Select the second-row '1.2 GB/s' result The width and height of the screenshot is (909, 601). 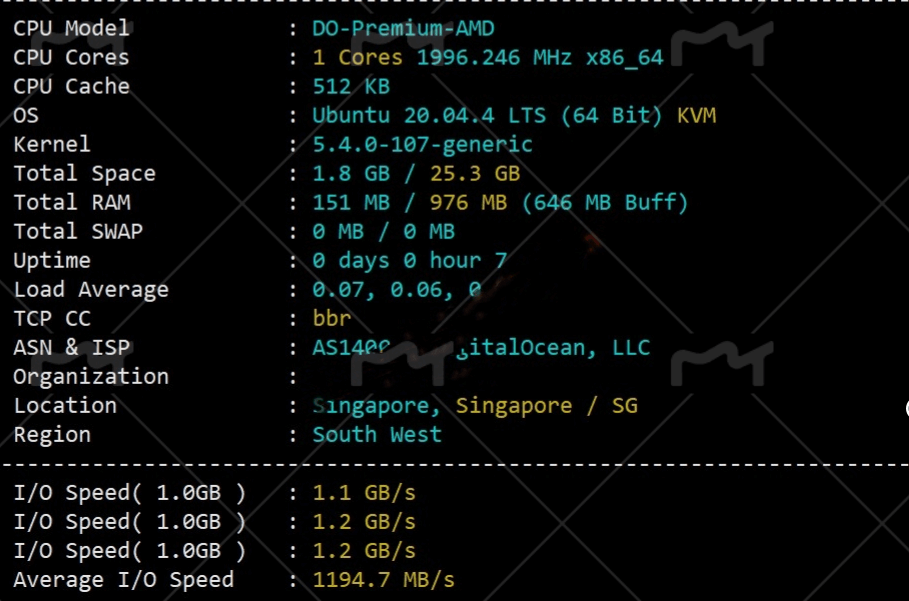(x=364, y=522)
